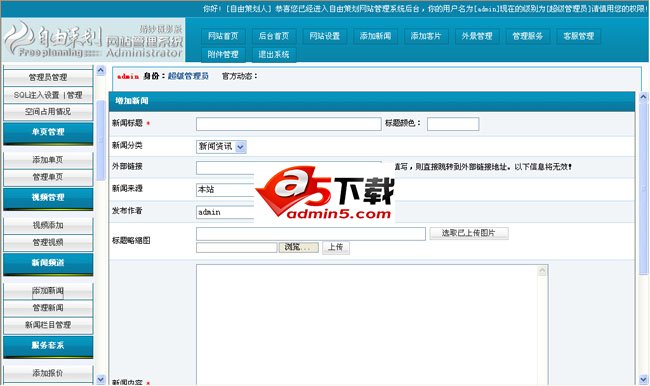Open 新闻栏目管理 in the sidebar
Viewport: 650px width, 386px height.
[x=48, y=325]
